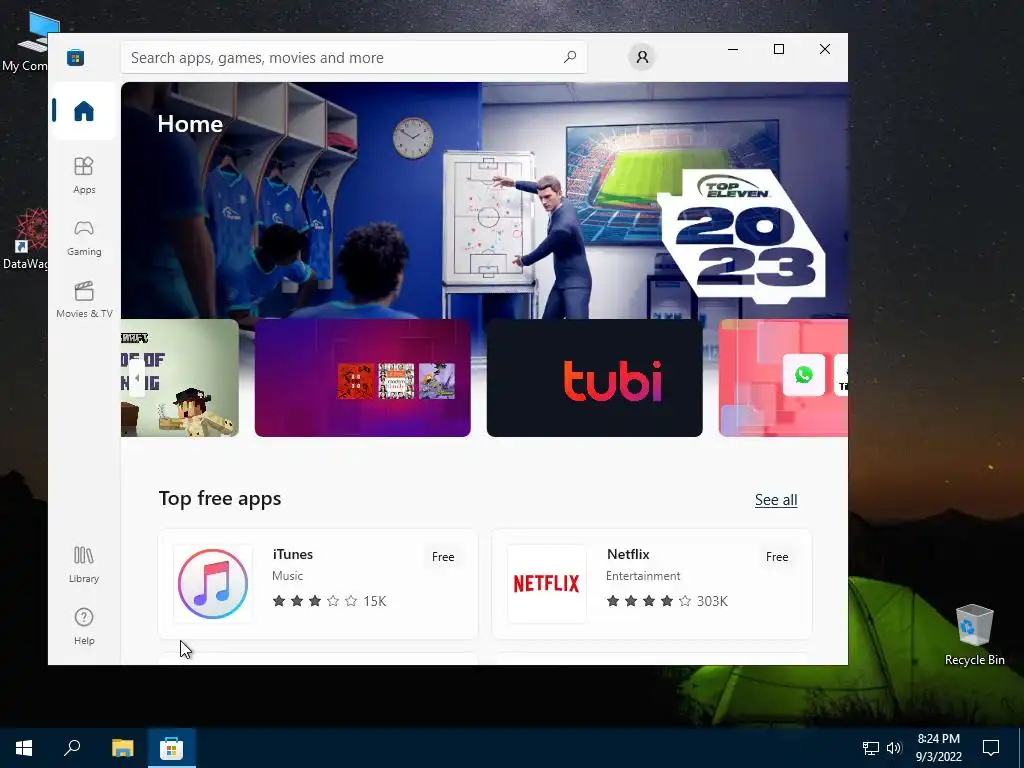Viewport: 1024px width, 768px height.
Task: Select the iTunes app title
Action: pyautogui.click(x=293, y=554)
